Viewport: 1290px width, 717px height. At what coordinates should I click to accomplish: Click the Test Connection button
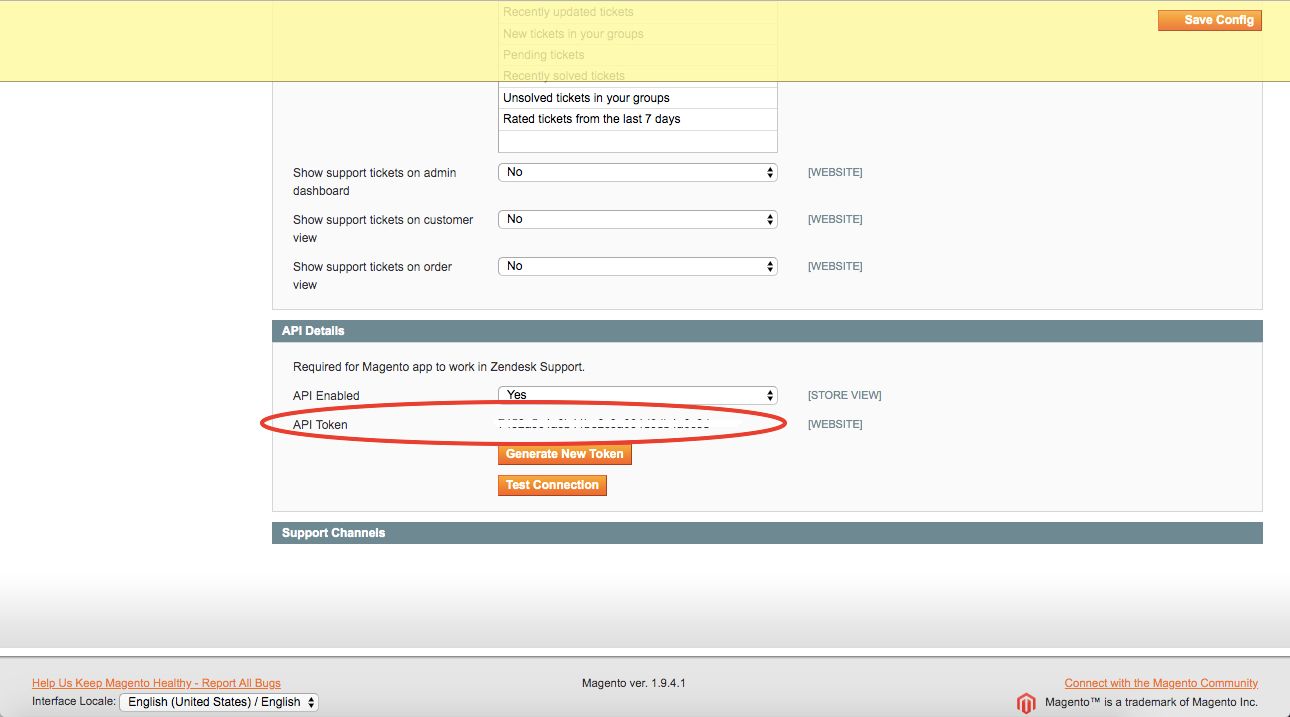click(552, 485)
